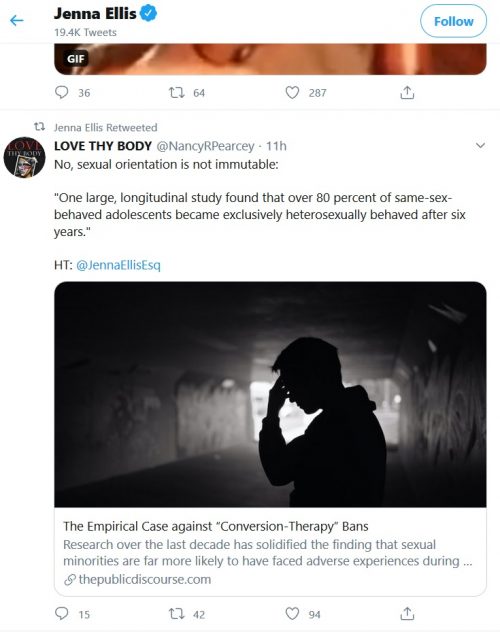Reply to the GIF tweet with 36 comments
This screenshot has height=632, width=500.
[x=61, y=93]
